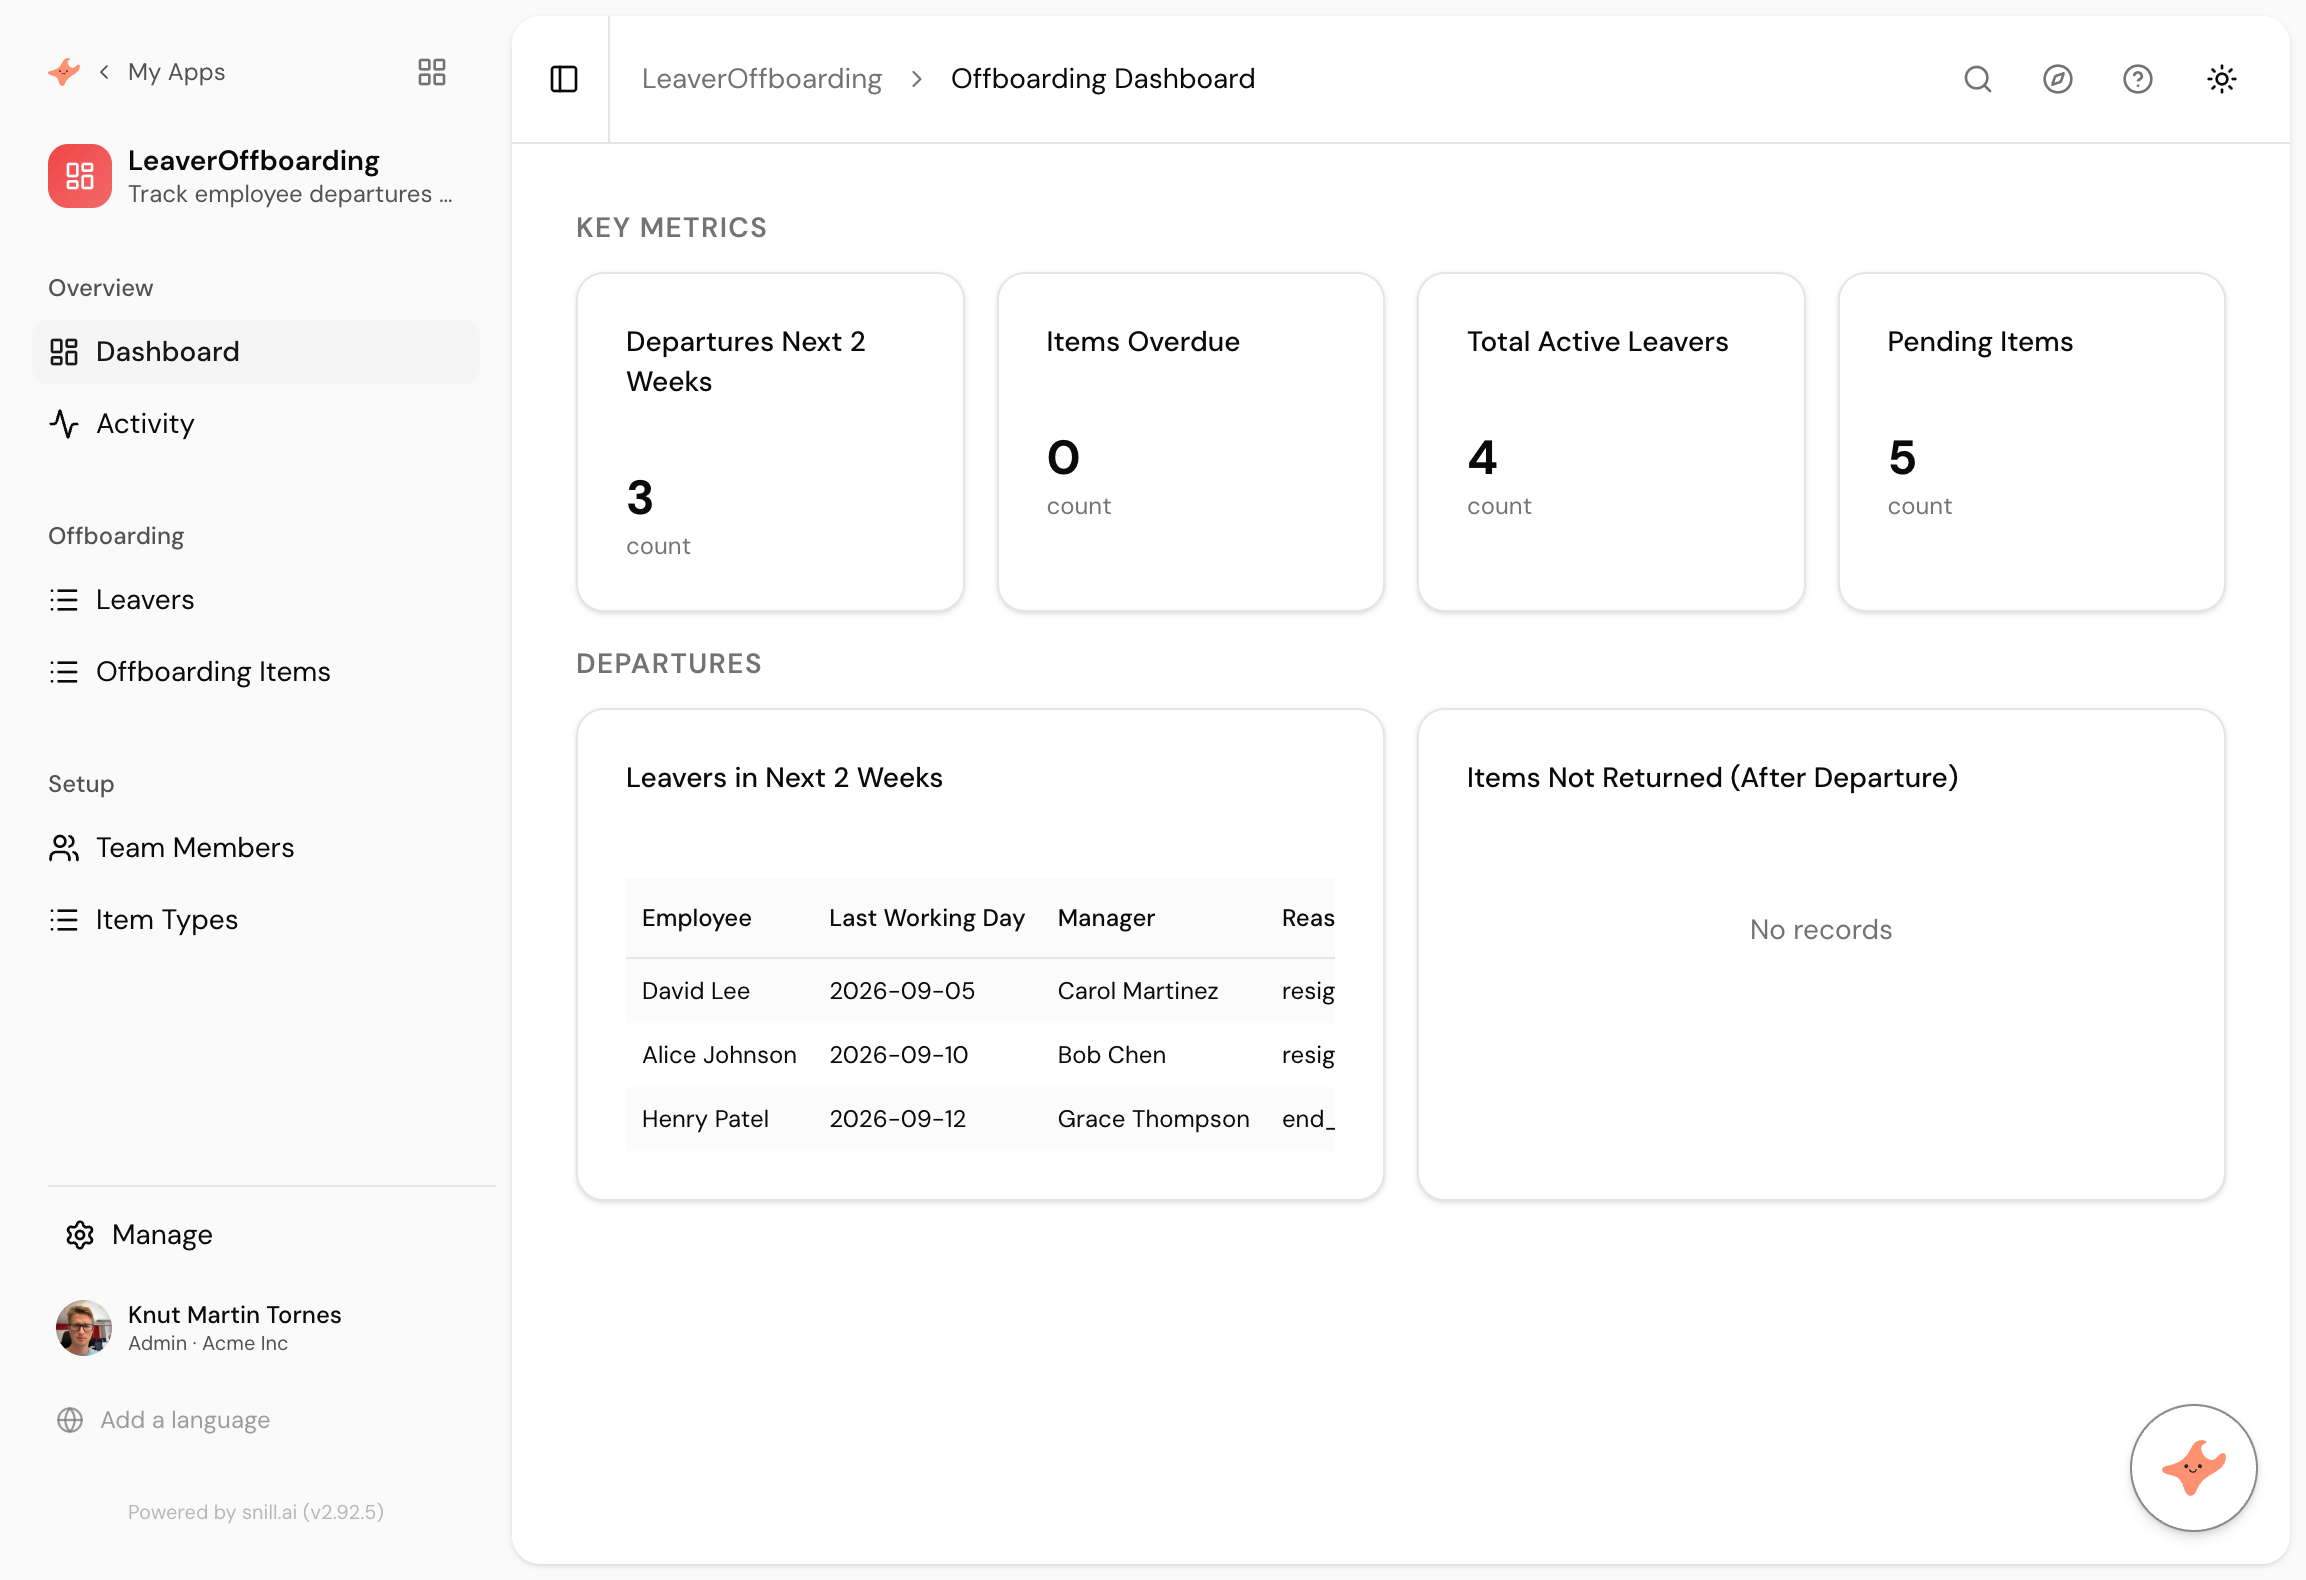
Task: Click the Knut Martin Tornes user name
Action: (235, 1314)
